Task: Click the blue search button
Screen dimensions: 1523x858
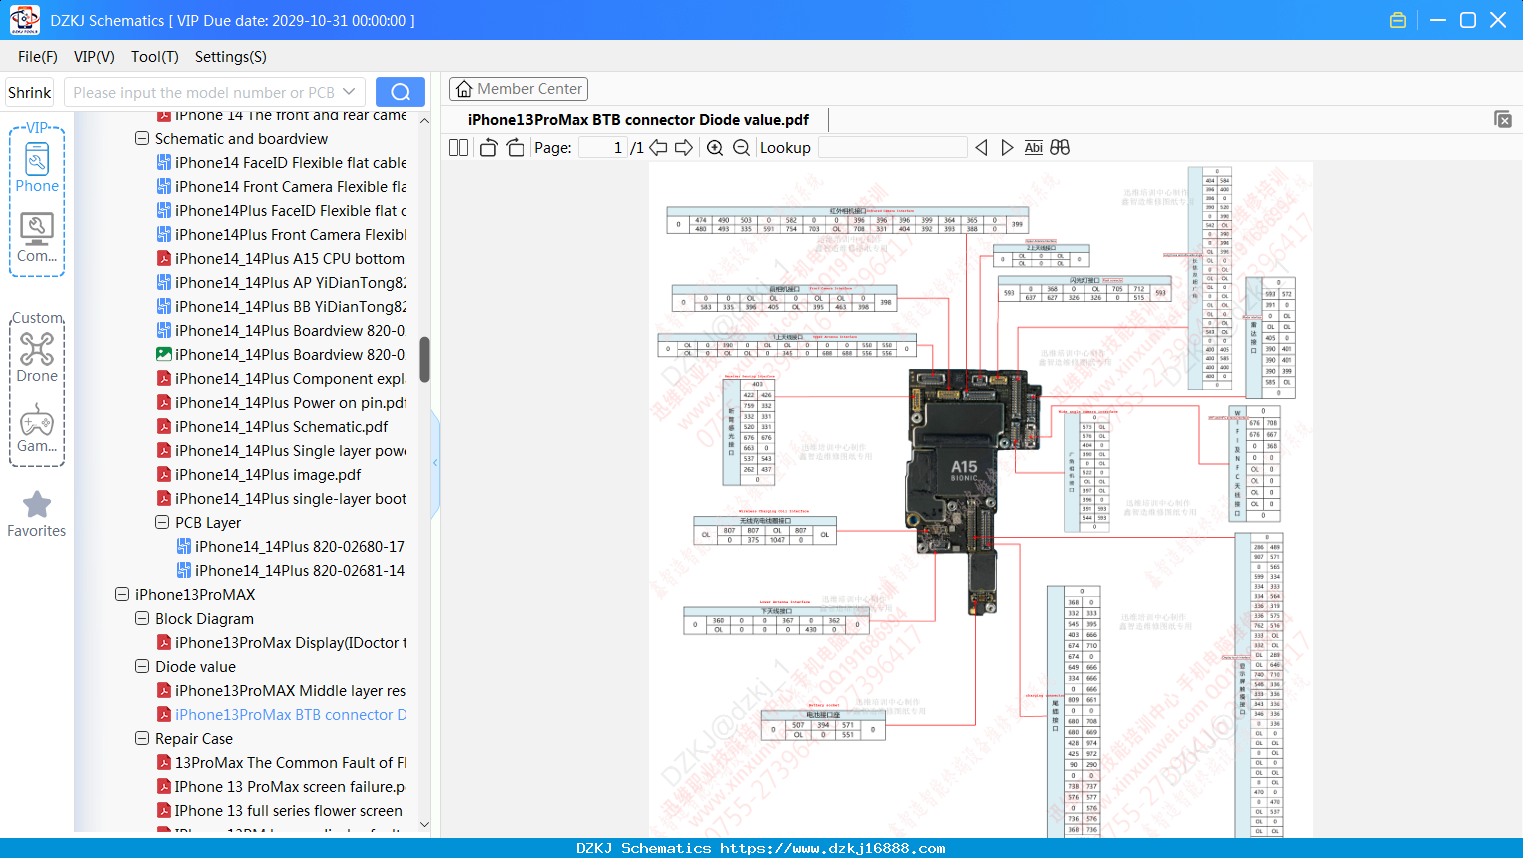Action: (x=400, y=92)
